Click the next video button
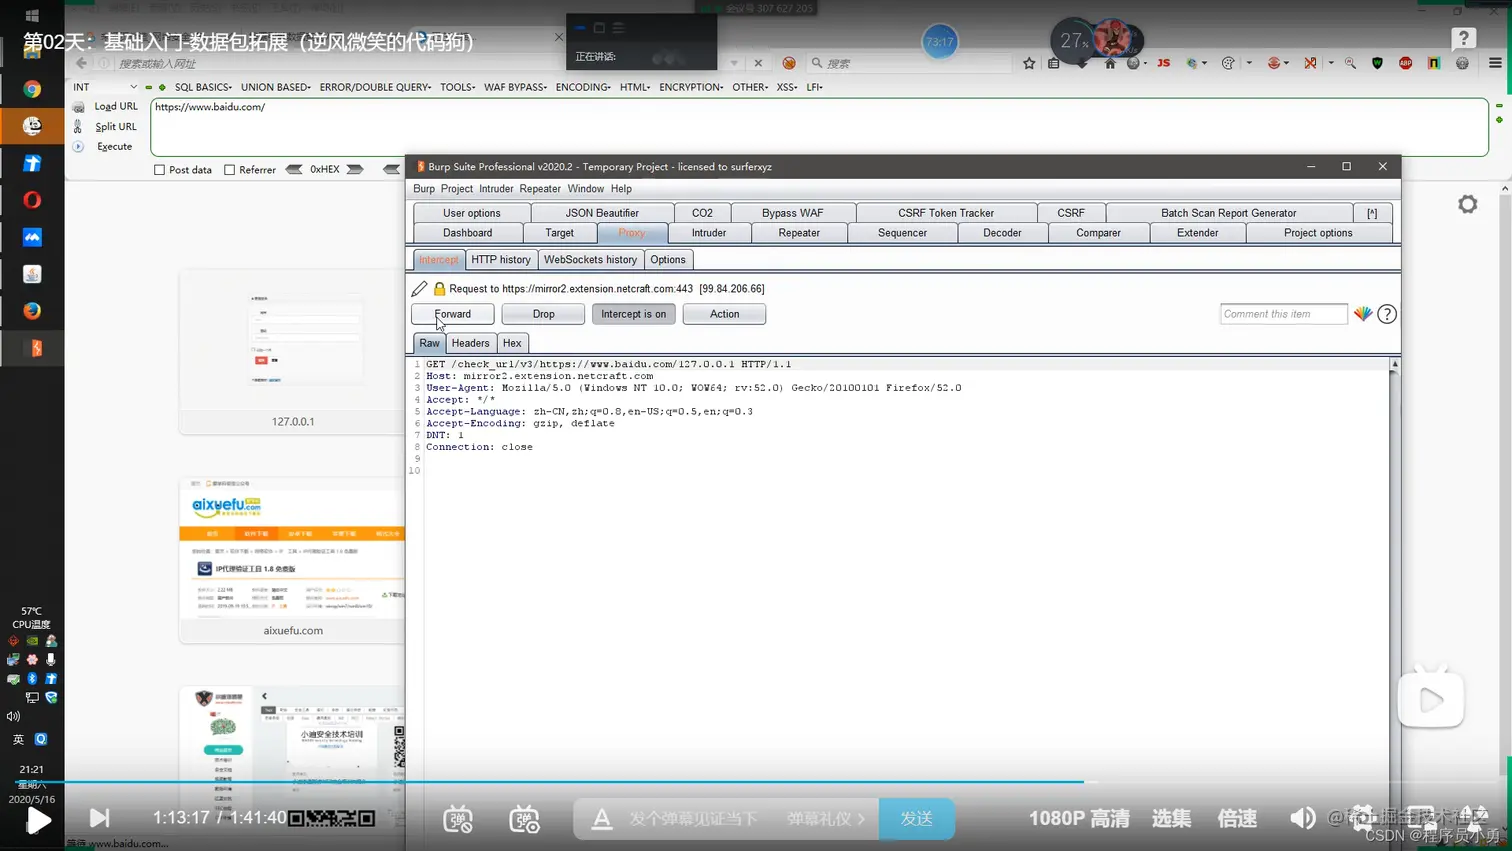Image resolution: width=1512 pixels, height=851 pixels. (99, 818)
